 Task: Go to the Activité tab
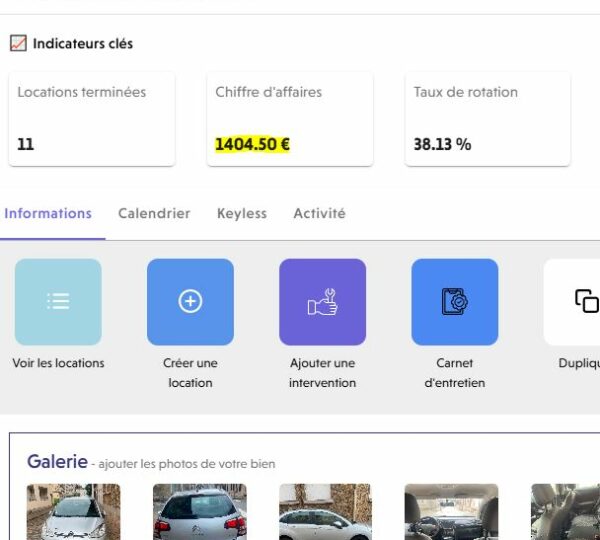point(319,214)
